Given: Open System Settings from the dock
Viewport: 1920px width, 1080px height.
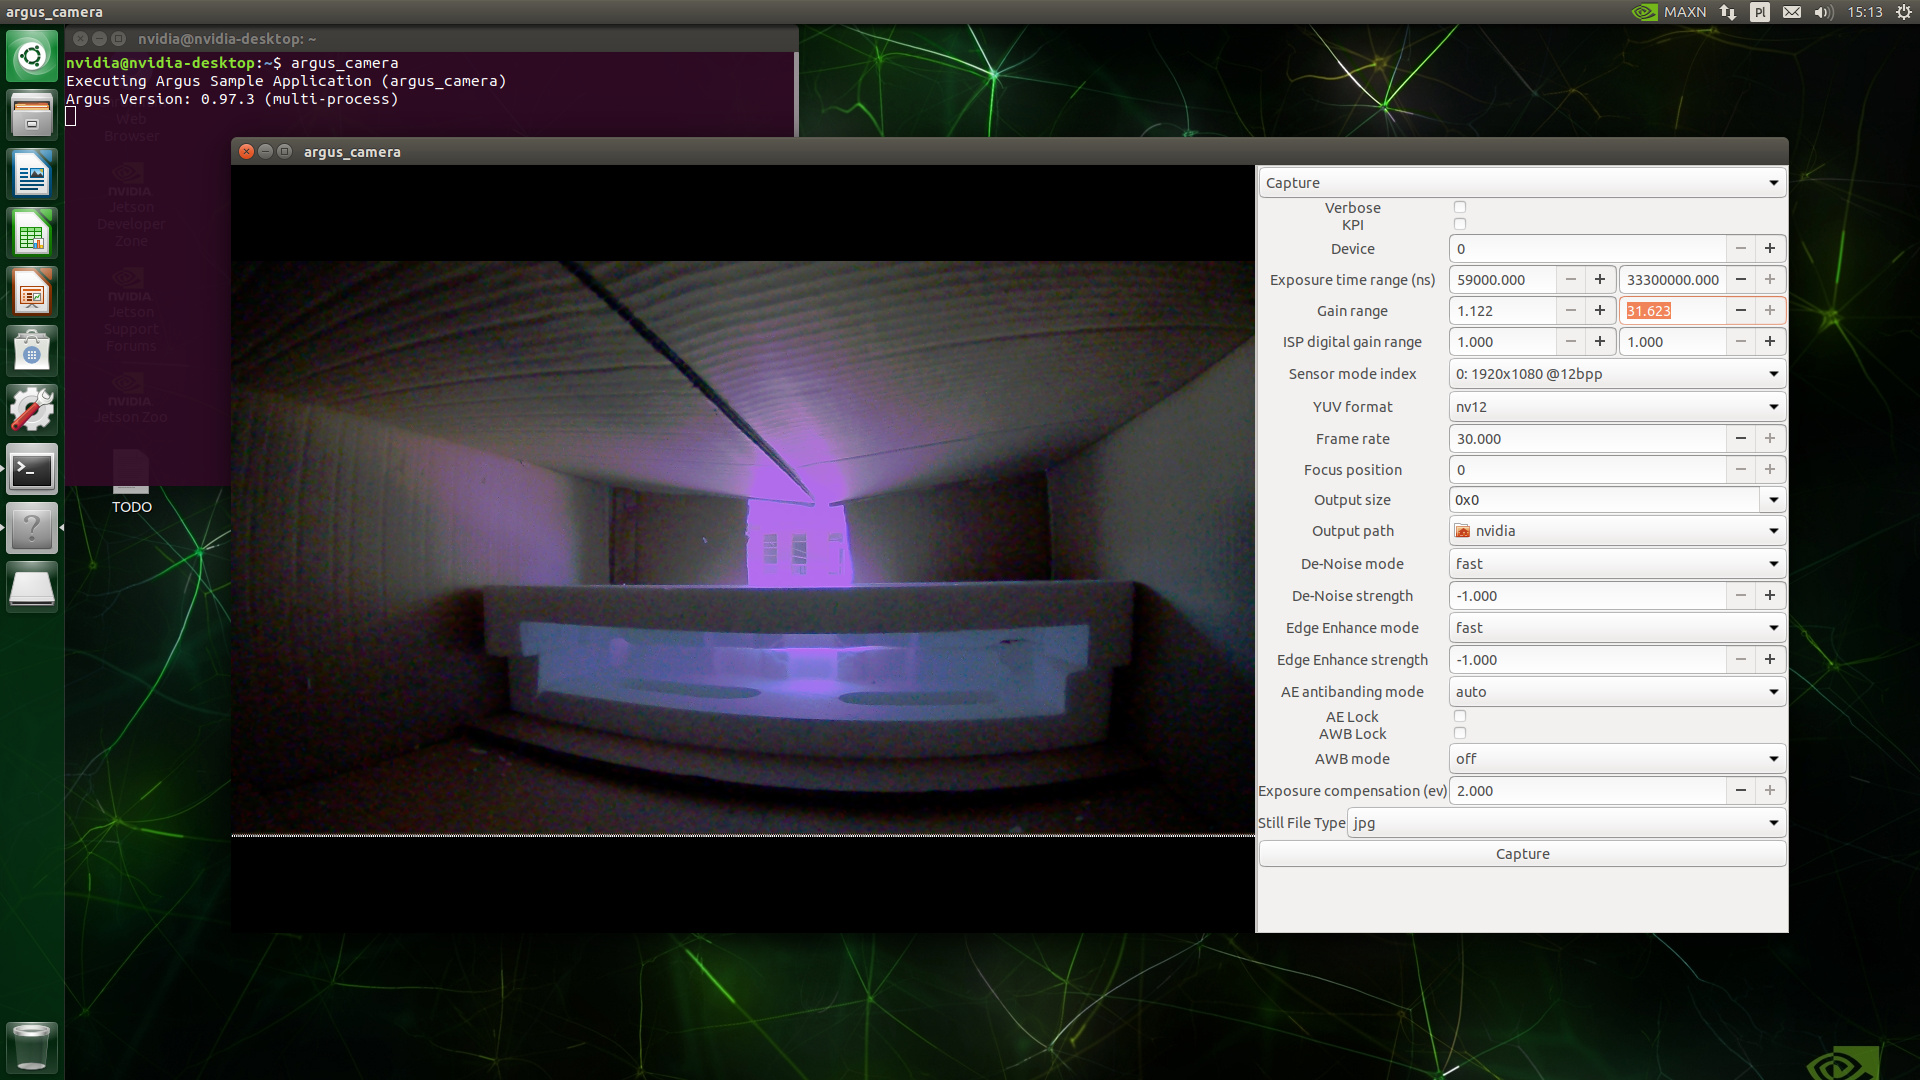Looking at the screenshot, I should pyautogui.click(x=31, y=409).
